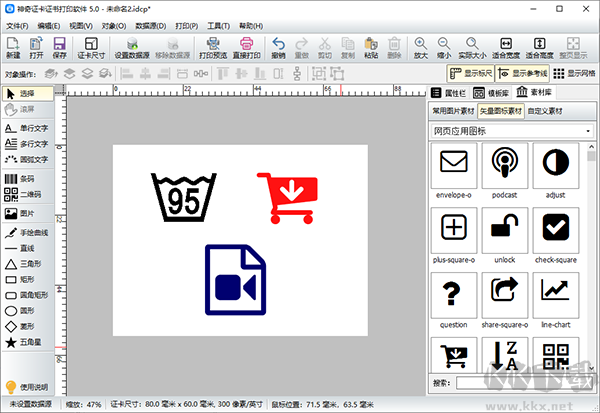The image size is (600, 413).
Task: Expand the 网页应用图标 category dropdown
Action: 512,131
